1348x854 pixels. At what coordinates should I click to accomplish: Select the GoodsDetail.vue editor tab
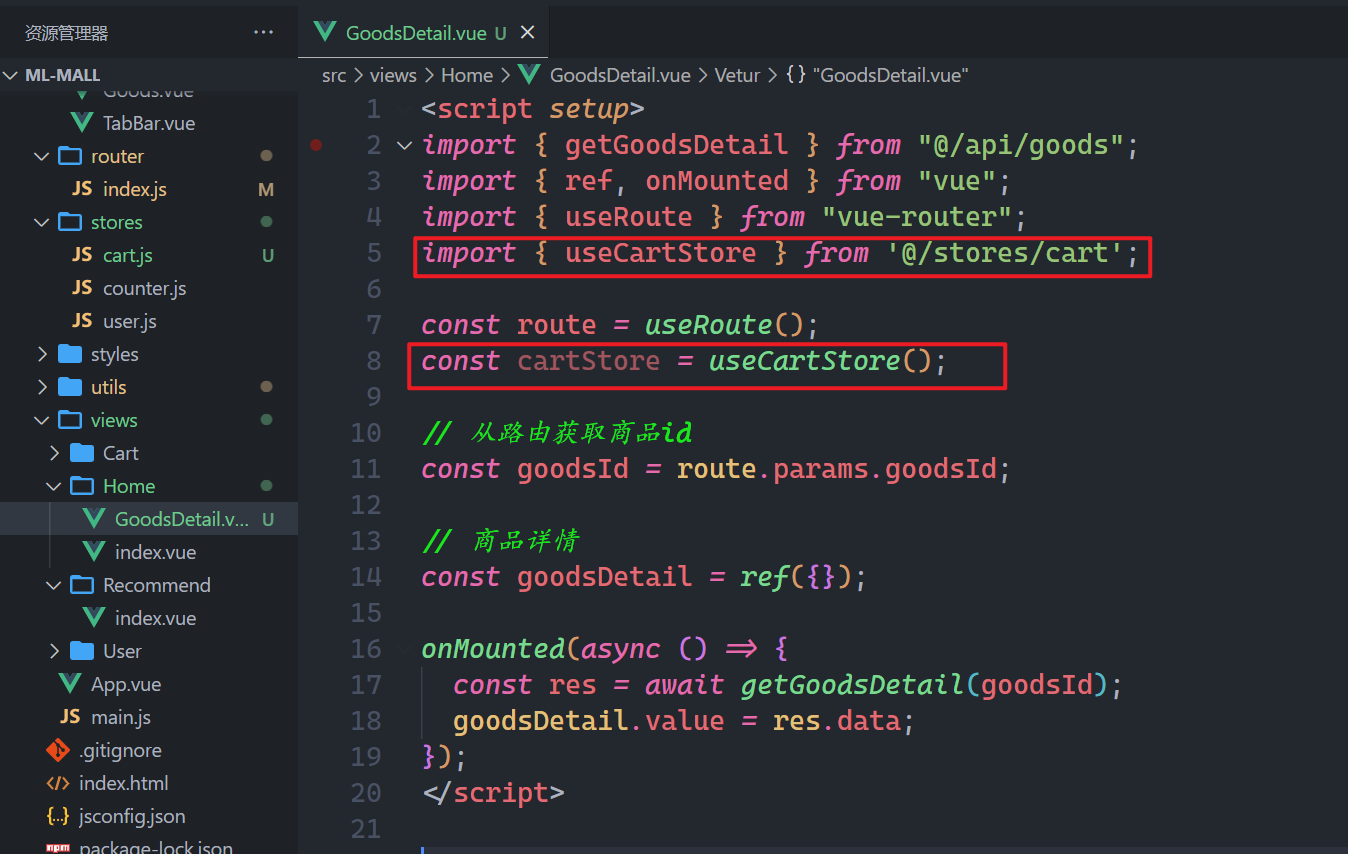coord(424,33)
